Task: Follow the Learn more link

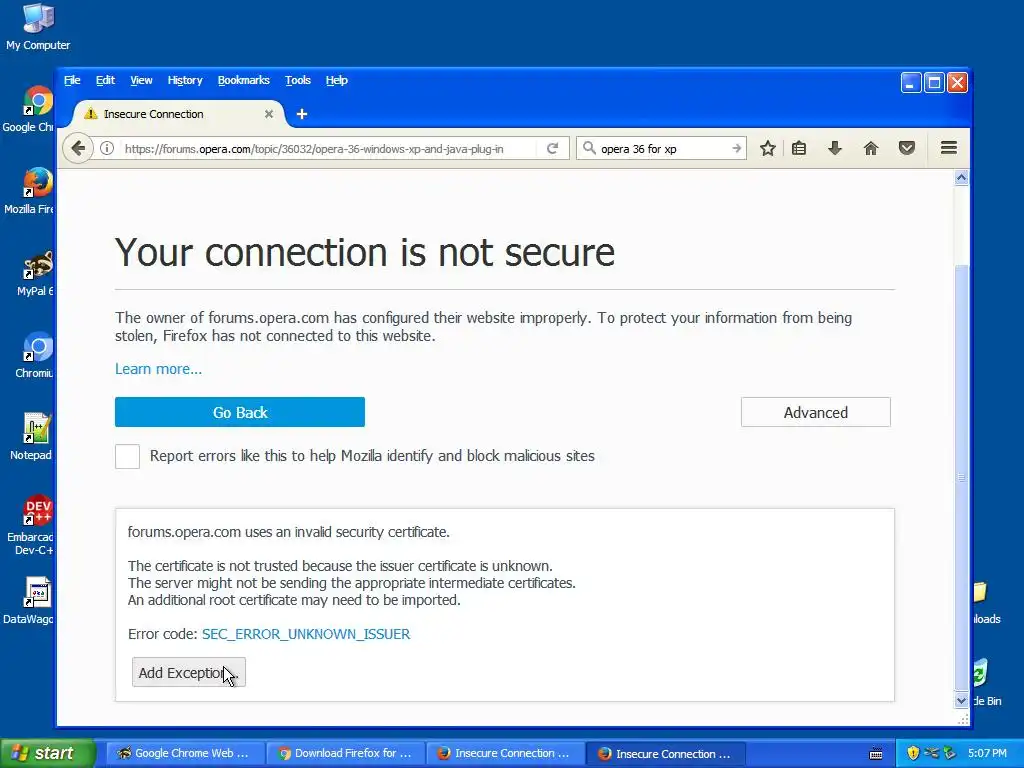Action: (x=159, y=369)
